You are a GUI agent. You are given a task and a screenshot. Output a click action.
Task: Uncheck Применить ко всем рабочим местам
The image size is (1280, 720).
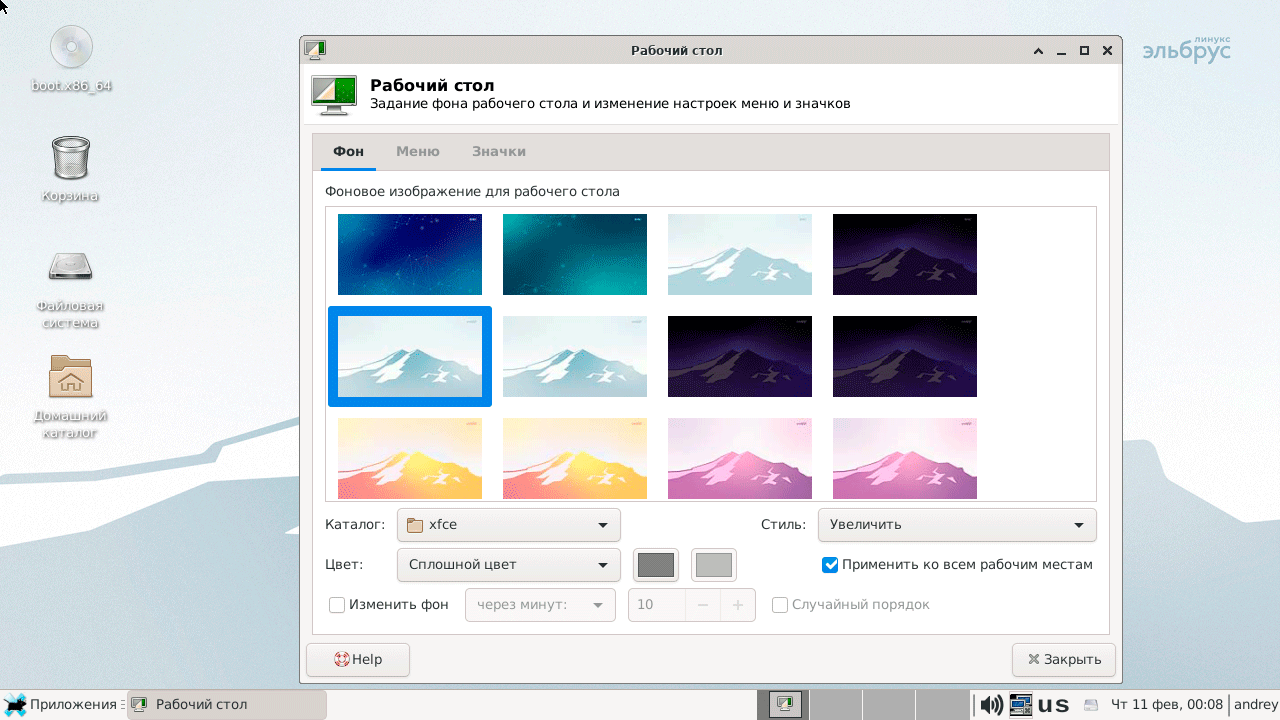(830, 565)
